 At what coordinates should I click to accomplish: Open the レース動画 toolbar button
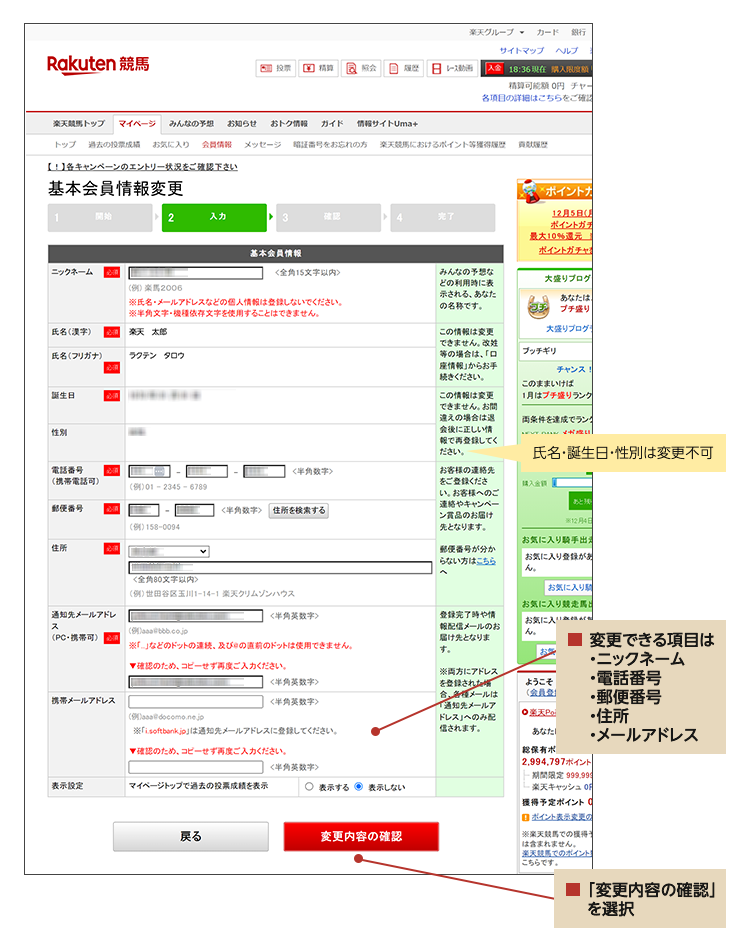pos(452,69)
